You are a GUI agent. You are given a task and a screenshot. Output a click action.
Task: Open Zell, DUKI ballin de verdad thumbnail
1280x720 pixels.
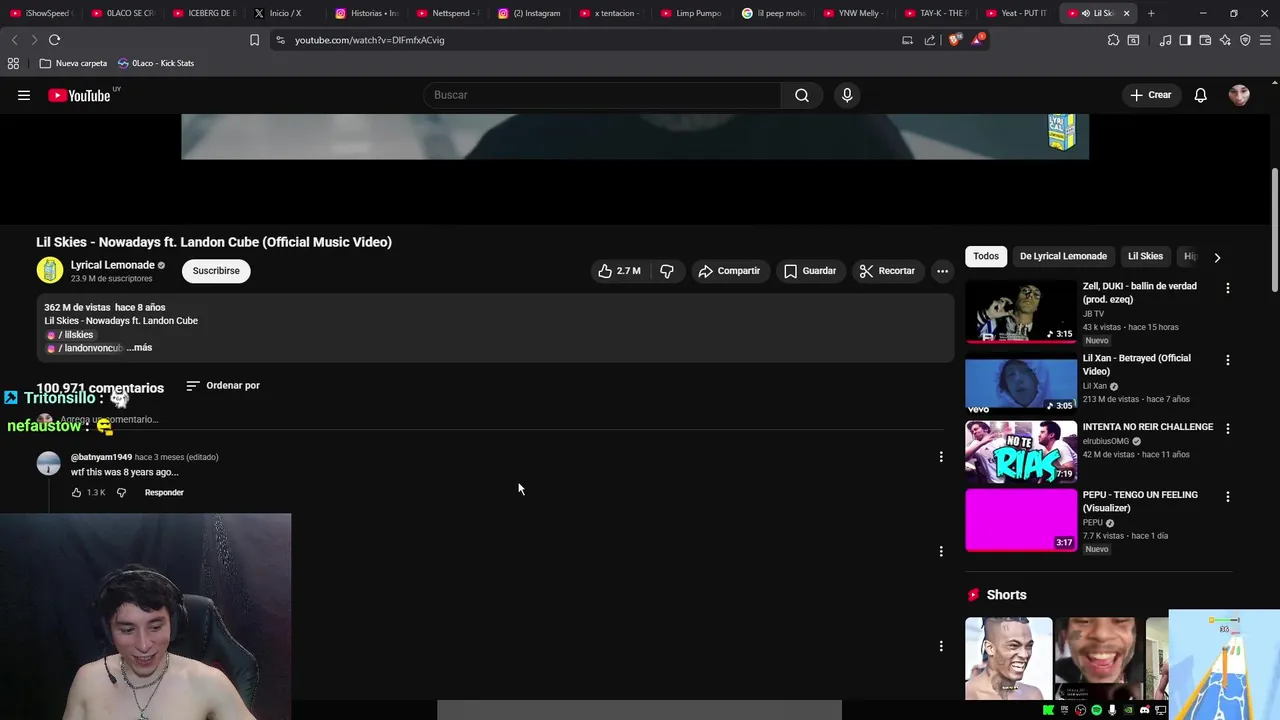(x=1021, y=312)
